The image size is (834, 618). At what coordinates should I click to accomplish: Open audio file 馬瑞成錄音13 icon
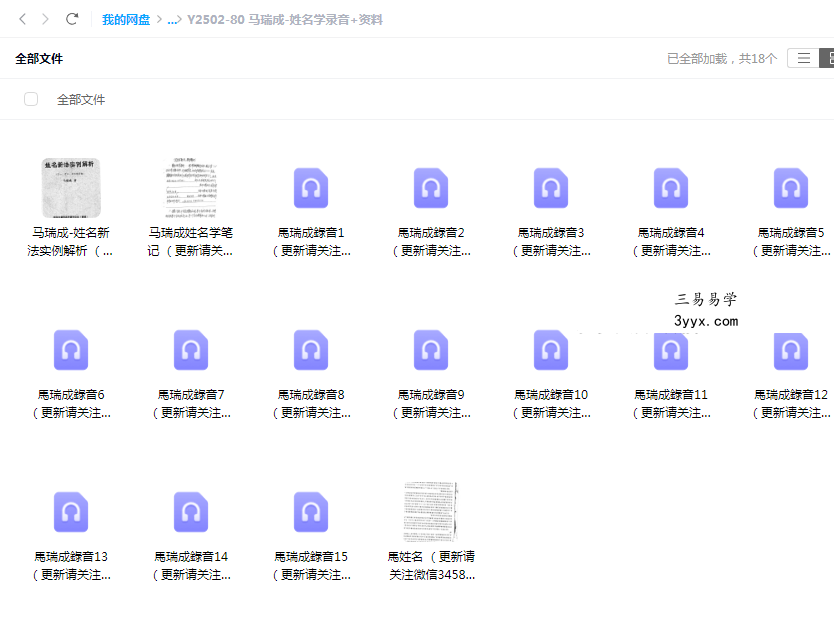(x=71, y=512)
